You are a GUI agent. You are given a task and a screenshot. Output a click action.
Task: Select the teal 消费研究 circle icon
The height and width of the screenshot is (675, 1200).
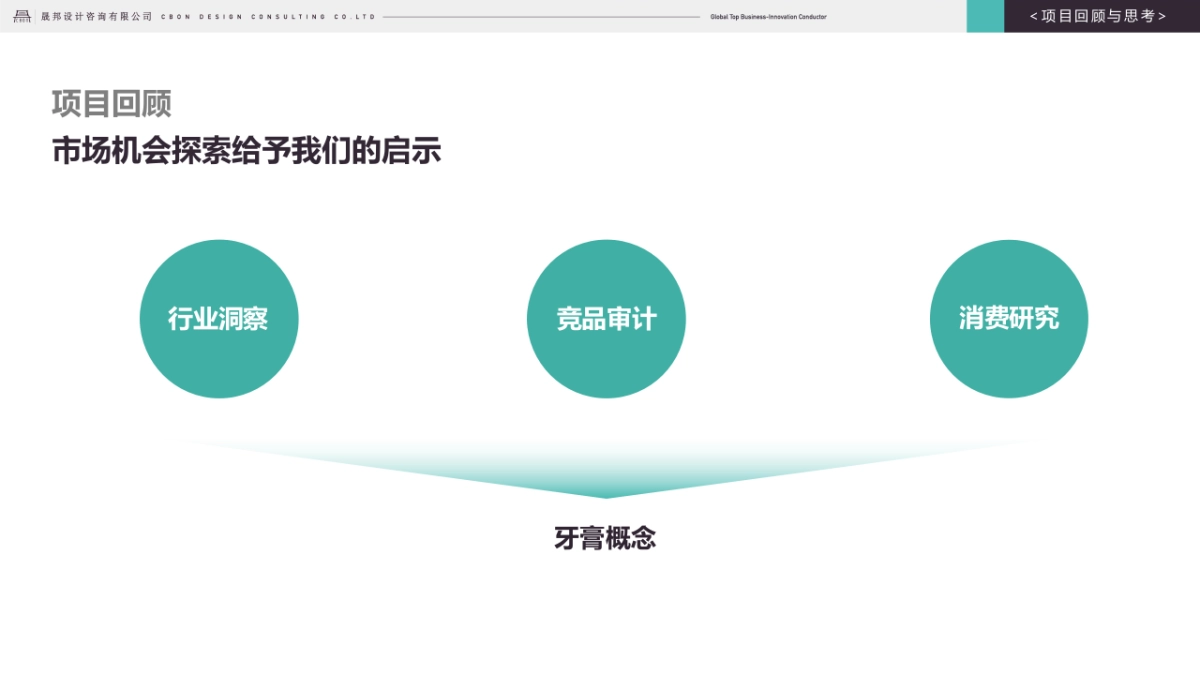pyautogui.click(x=1009, y=318)
